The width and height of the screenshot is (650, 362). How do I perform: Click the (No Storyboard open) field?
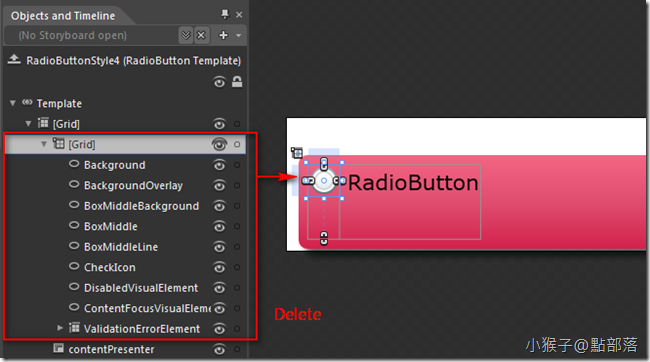(91, 36)
